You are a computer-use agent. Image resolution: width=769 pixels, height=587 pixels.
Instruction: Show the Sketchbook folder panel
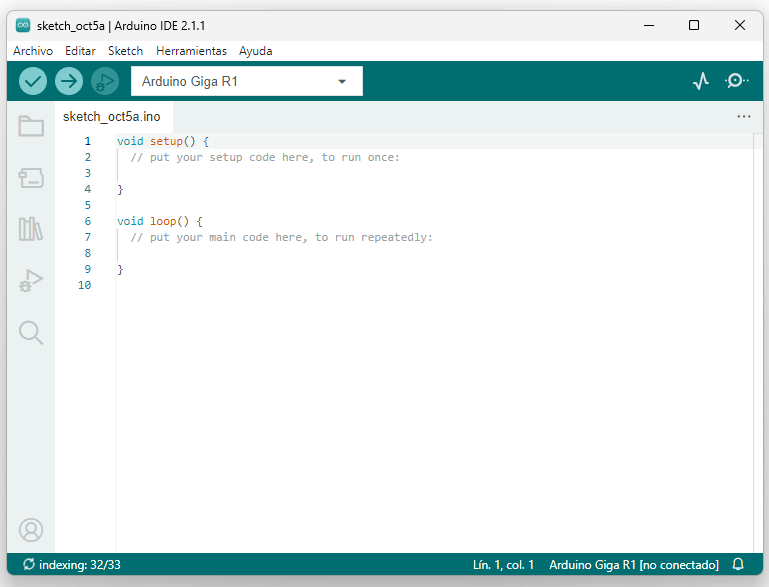[x=31, y=126]
